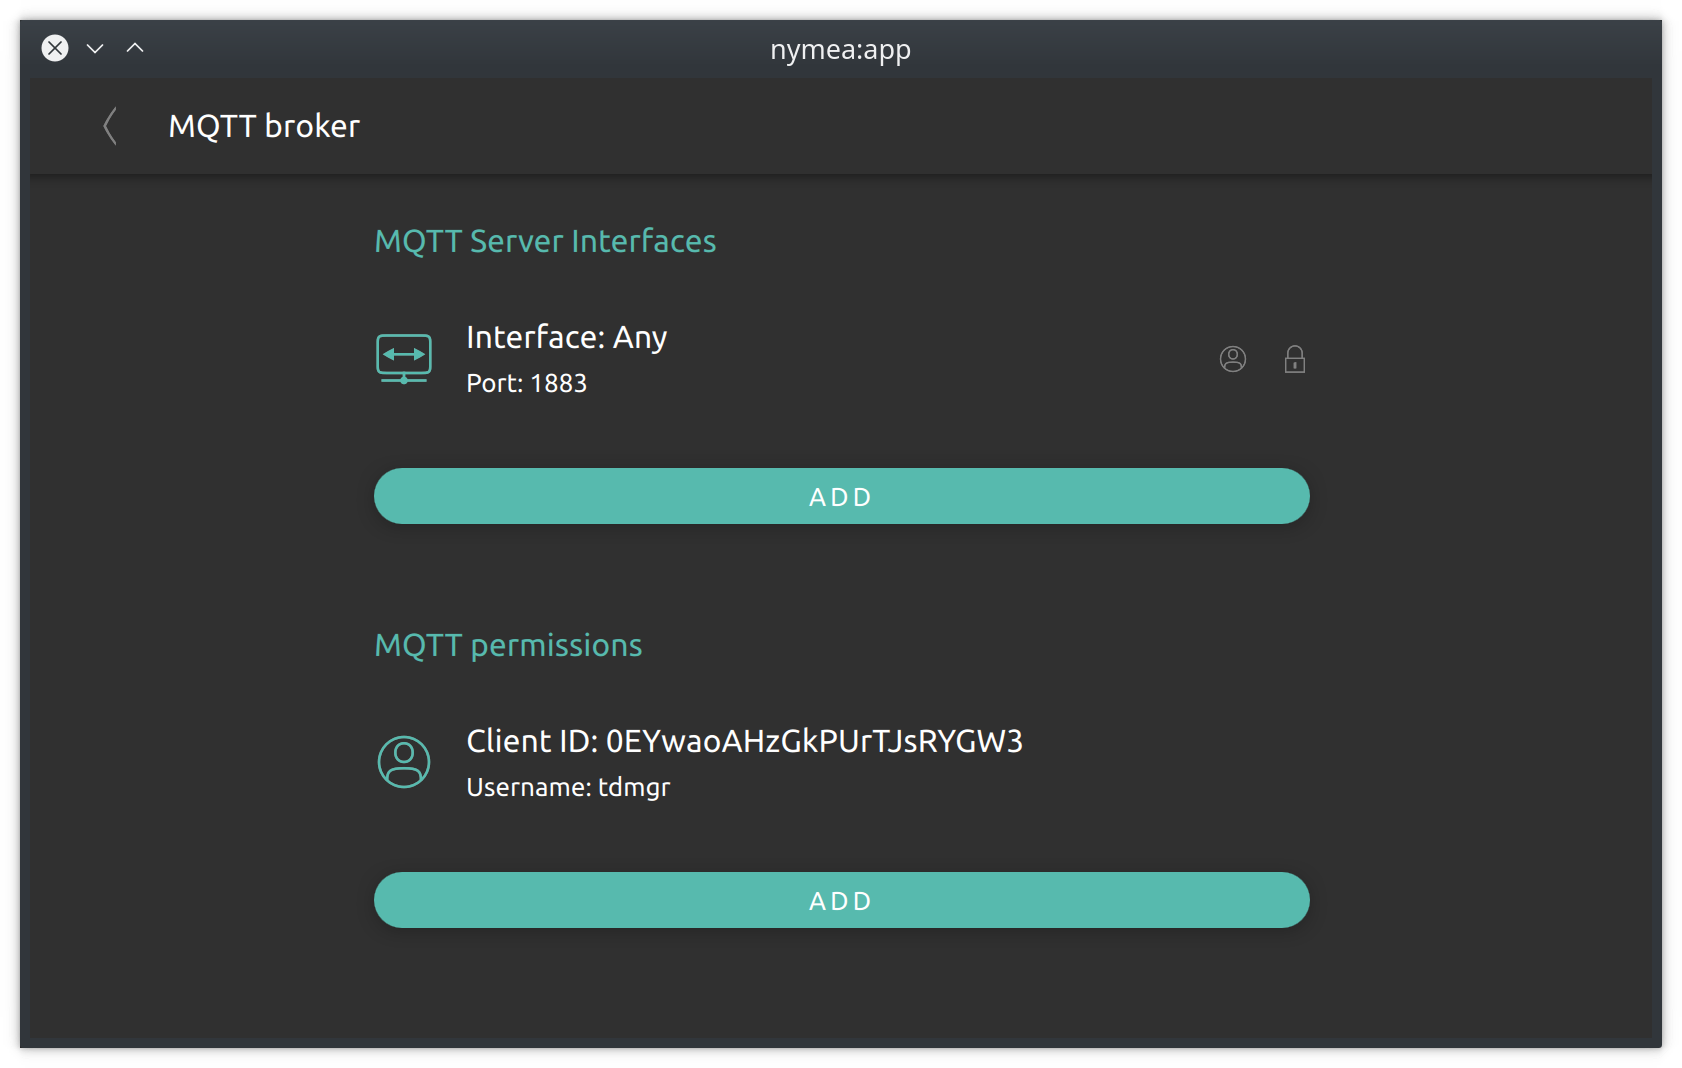Click the SSL lock icon on interface row

pyautogui.click(x=1295, y=359)
